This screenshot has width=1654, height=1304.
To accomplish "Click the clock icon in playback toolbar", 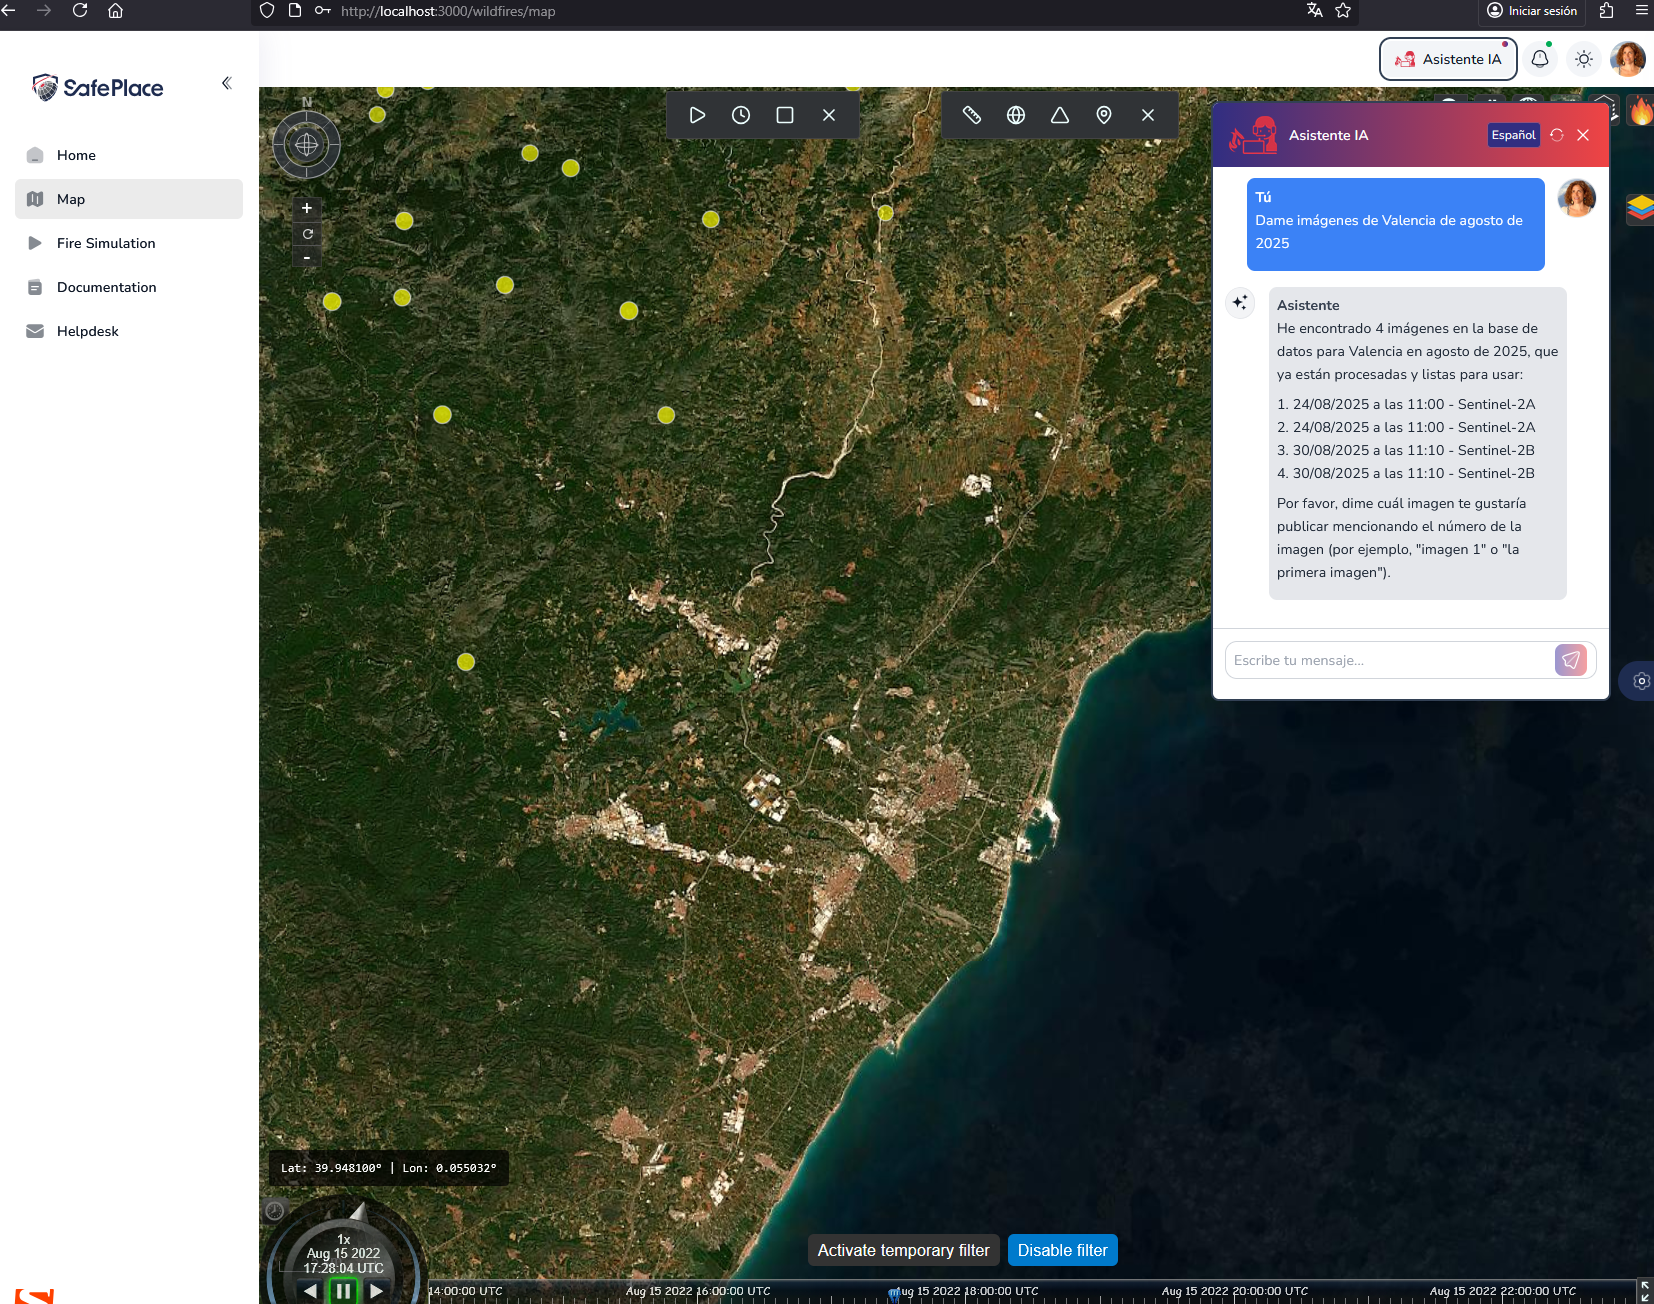I will point(741,115).
